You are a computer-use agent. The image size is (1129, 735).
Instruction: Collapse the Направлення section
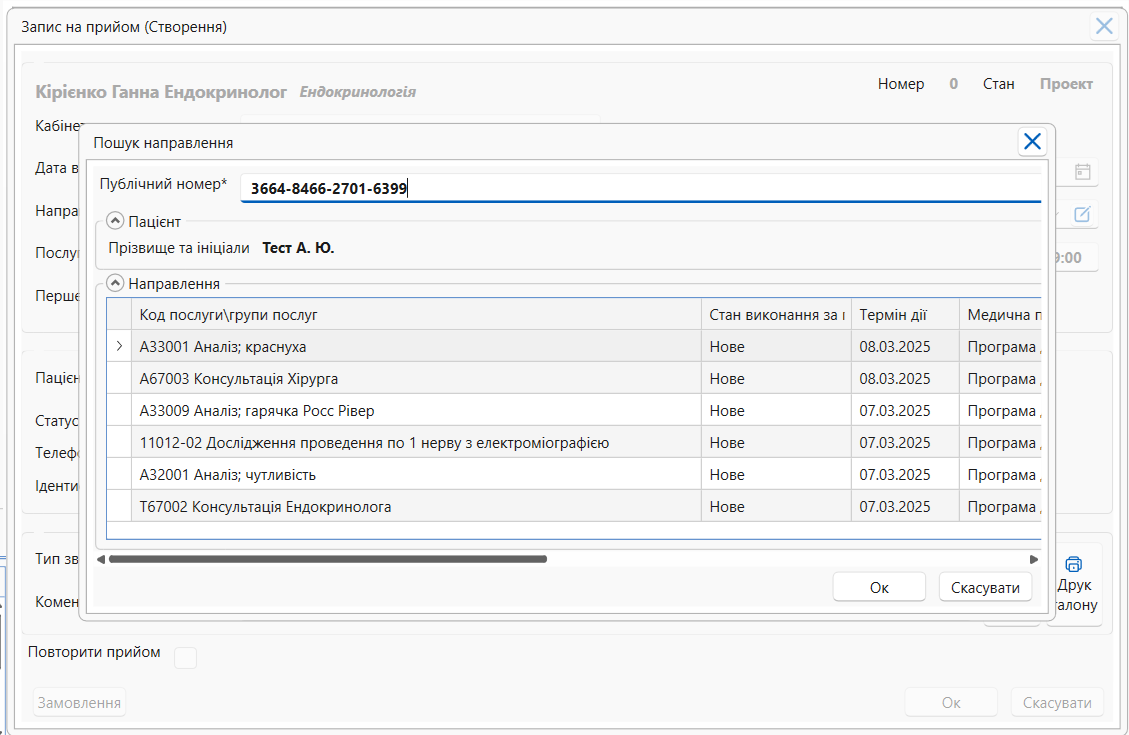pyautogui.click(x=115, y=283)
